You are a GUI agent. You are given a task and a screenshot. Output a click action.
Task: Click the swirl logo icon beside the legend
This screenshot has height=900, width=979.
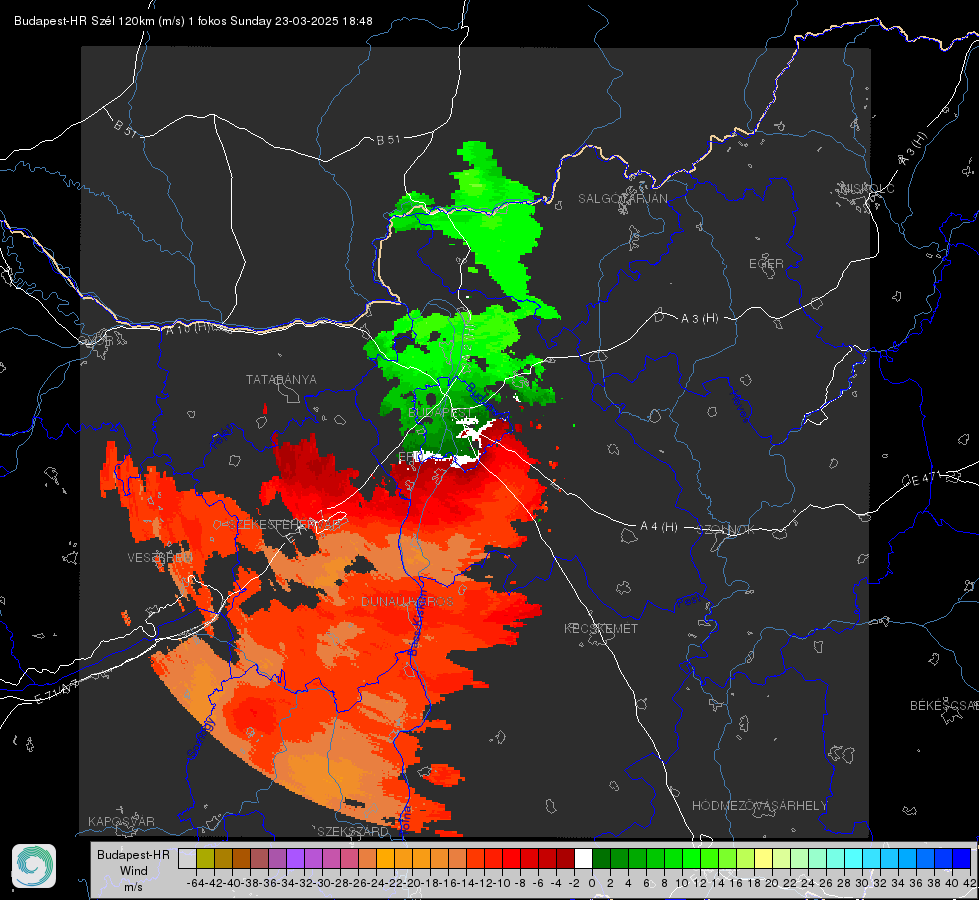(x=34, y=866)
